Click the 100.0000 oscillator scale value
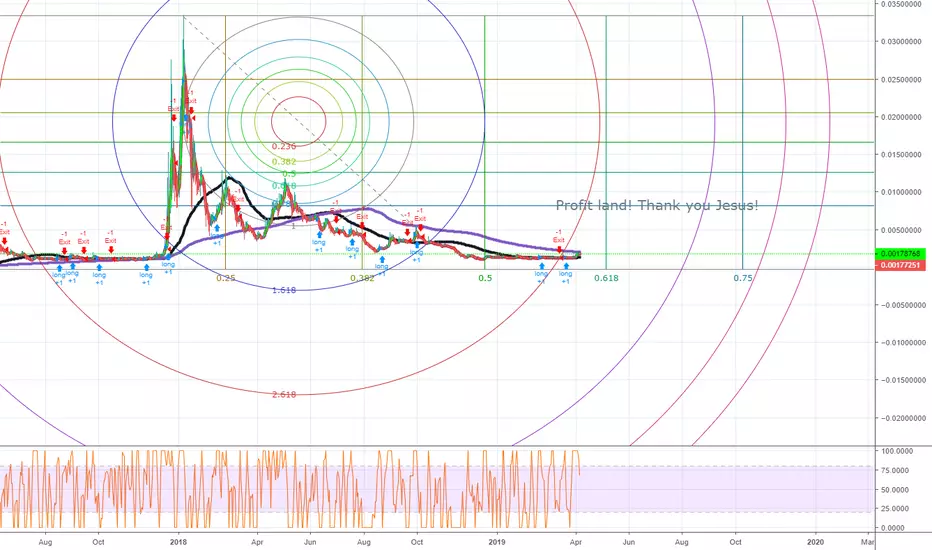The height and width of the screenshot is (550, 932). (896, 451)
